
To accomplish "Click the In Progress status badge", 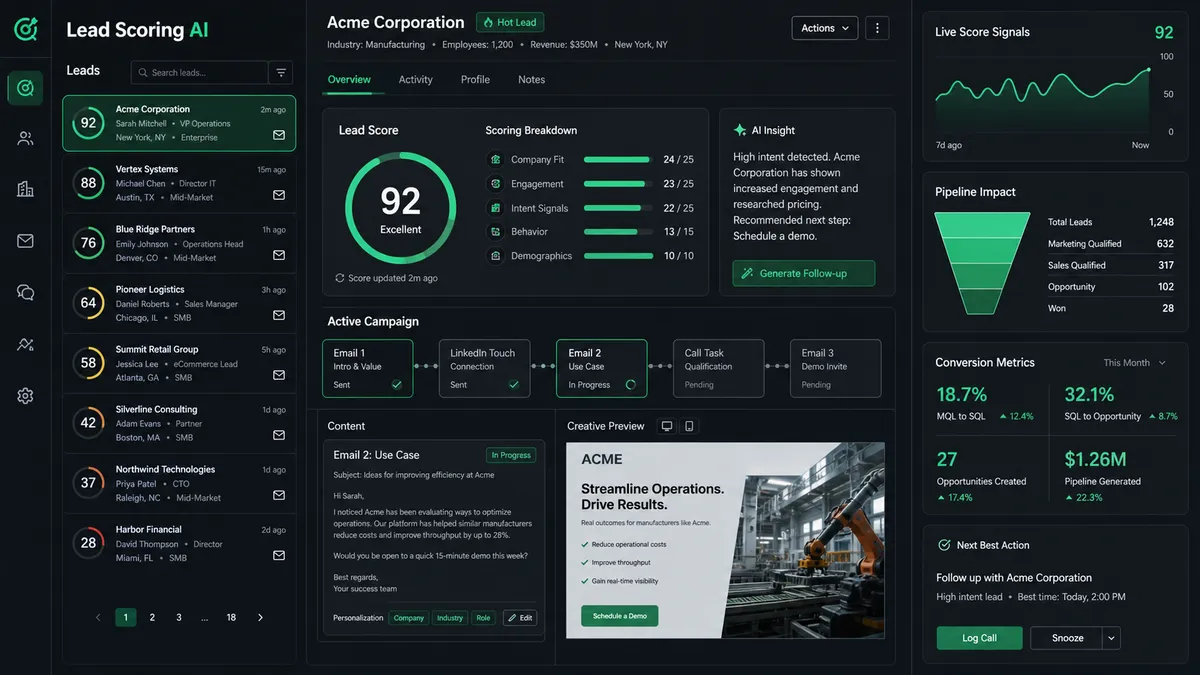I will click(x=512, y=455).
